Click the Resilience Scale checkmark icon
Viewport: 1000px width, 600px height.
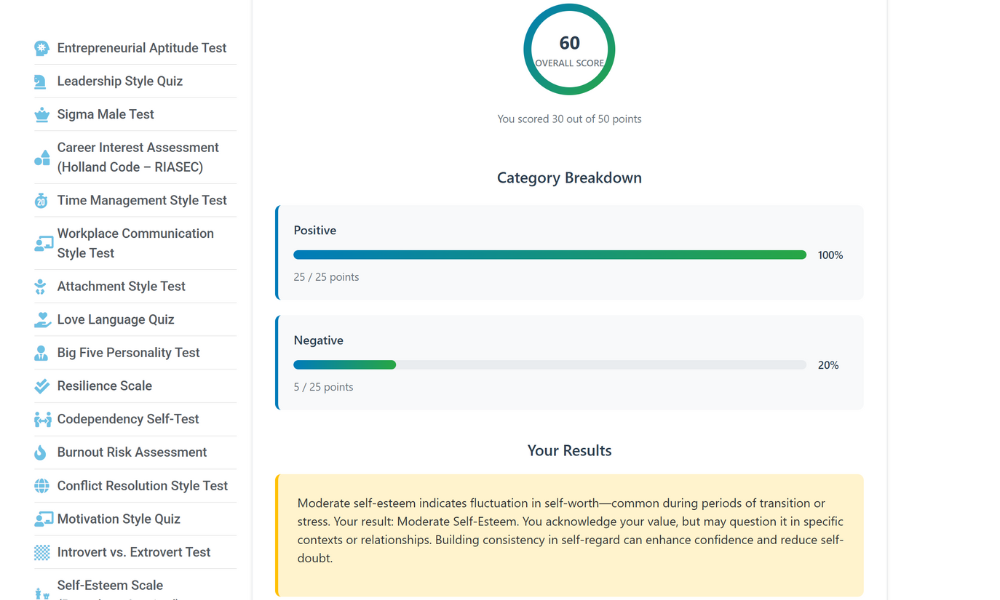pyautogui.click(x=41, y=385)
